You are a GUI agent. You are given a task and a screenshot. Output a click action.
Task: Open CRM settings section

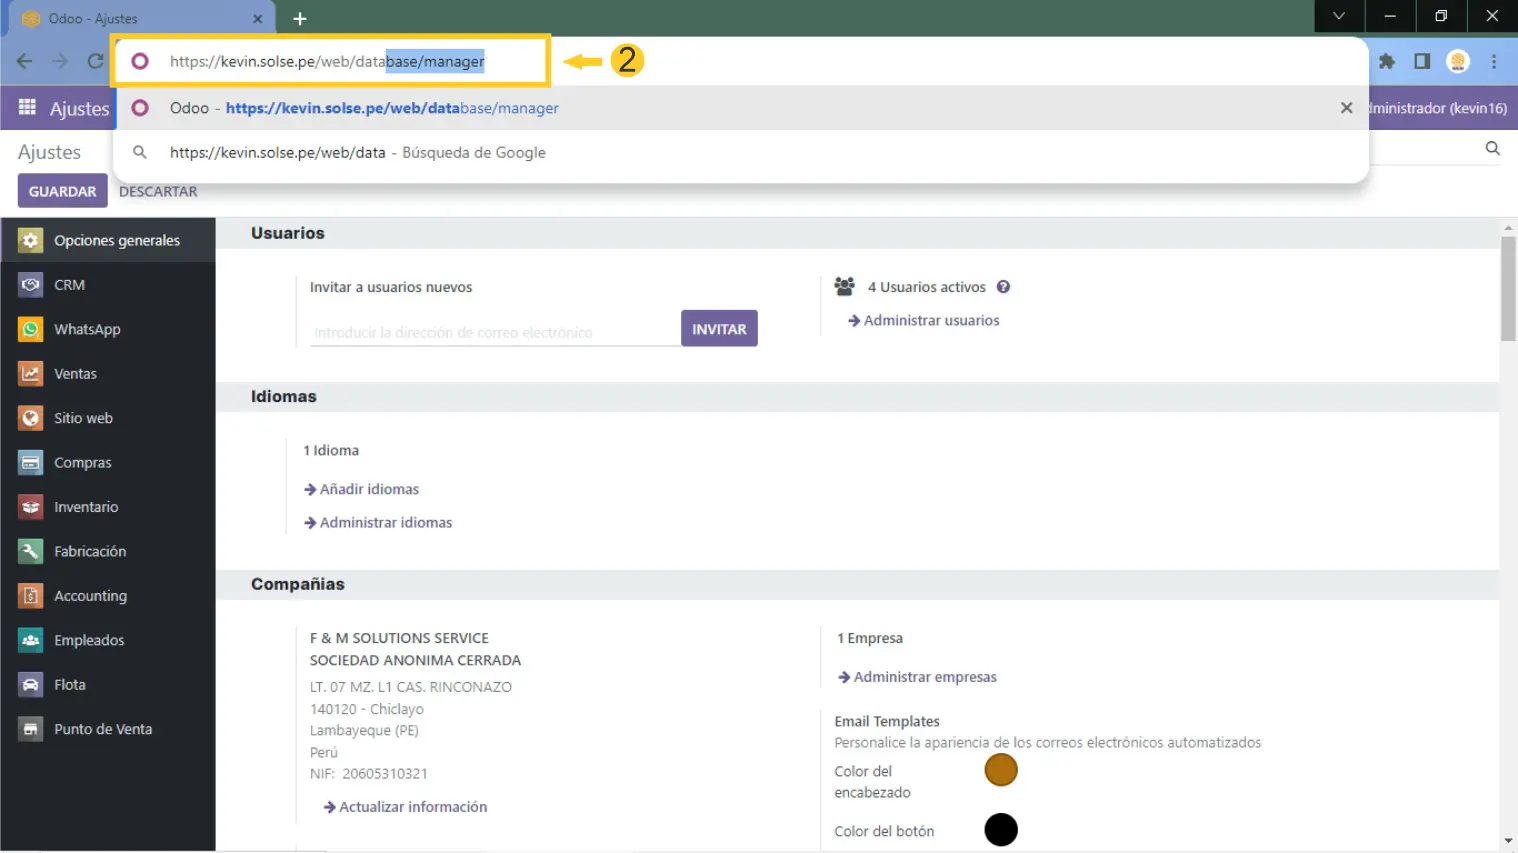[69, 285]
